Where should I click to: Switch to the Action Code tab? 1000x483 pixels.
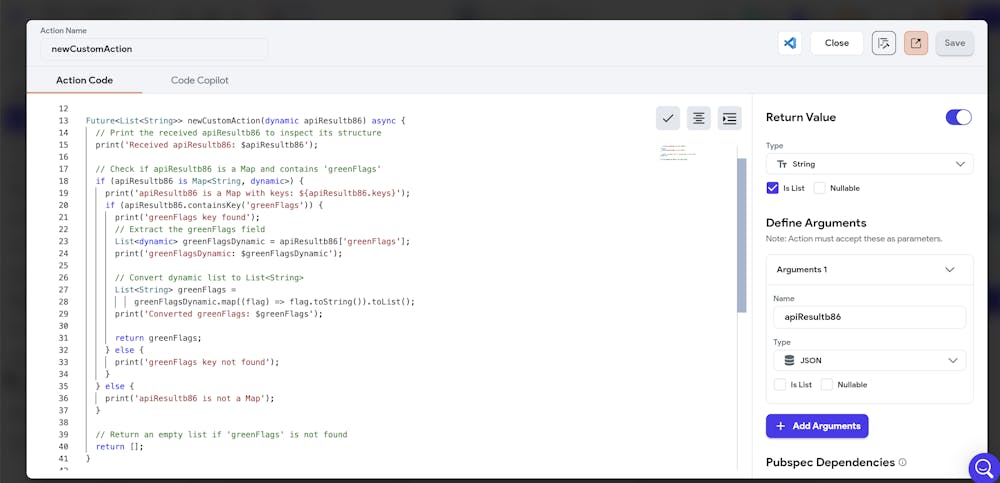tap(84, 80)
